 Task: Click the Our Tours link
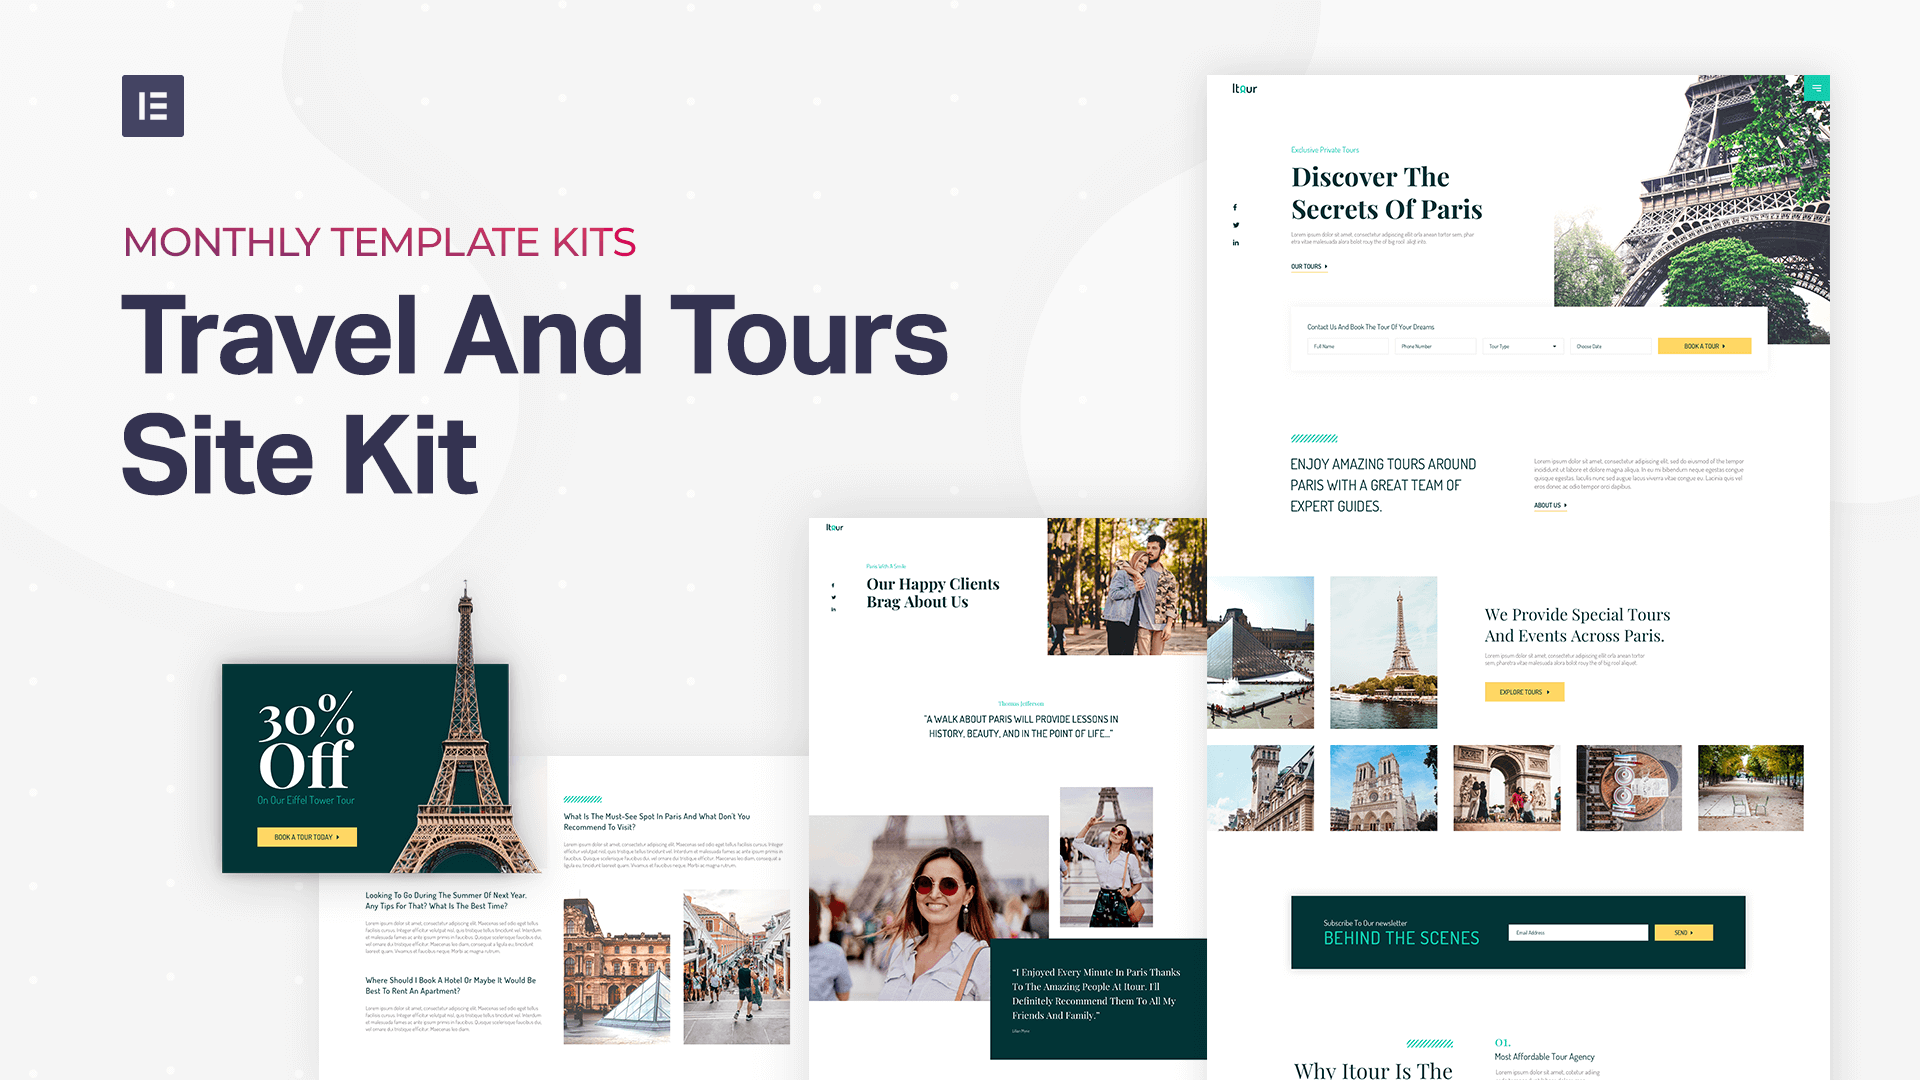pyautogui.click(x=1309, y=267)
